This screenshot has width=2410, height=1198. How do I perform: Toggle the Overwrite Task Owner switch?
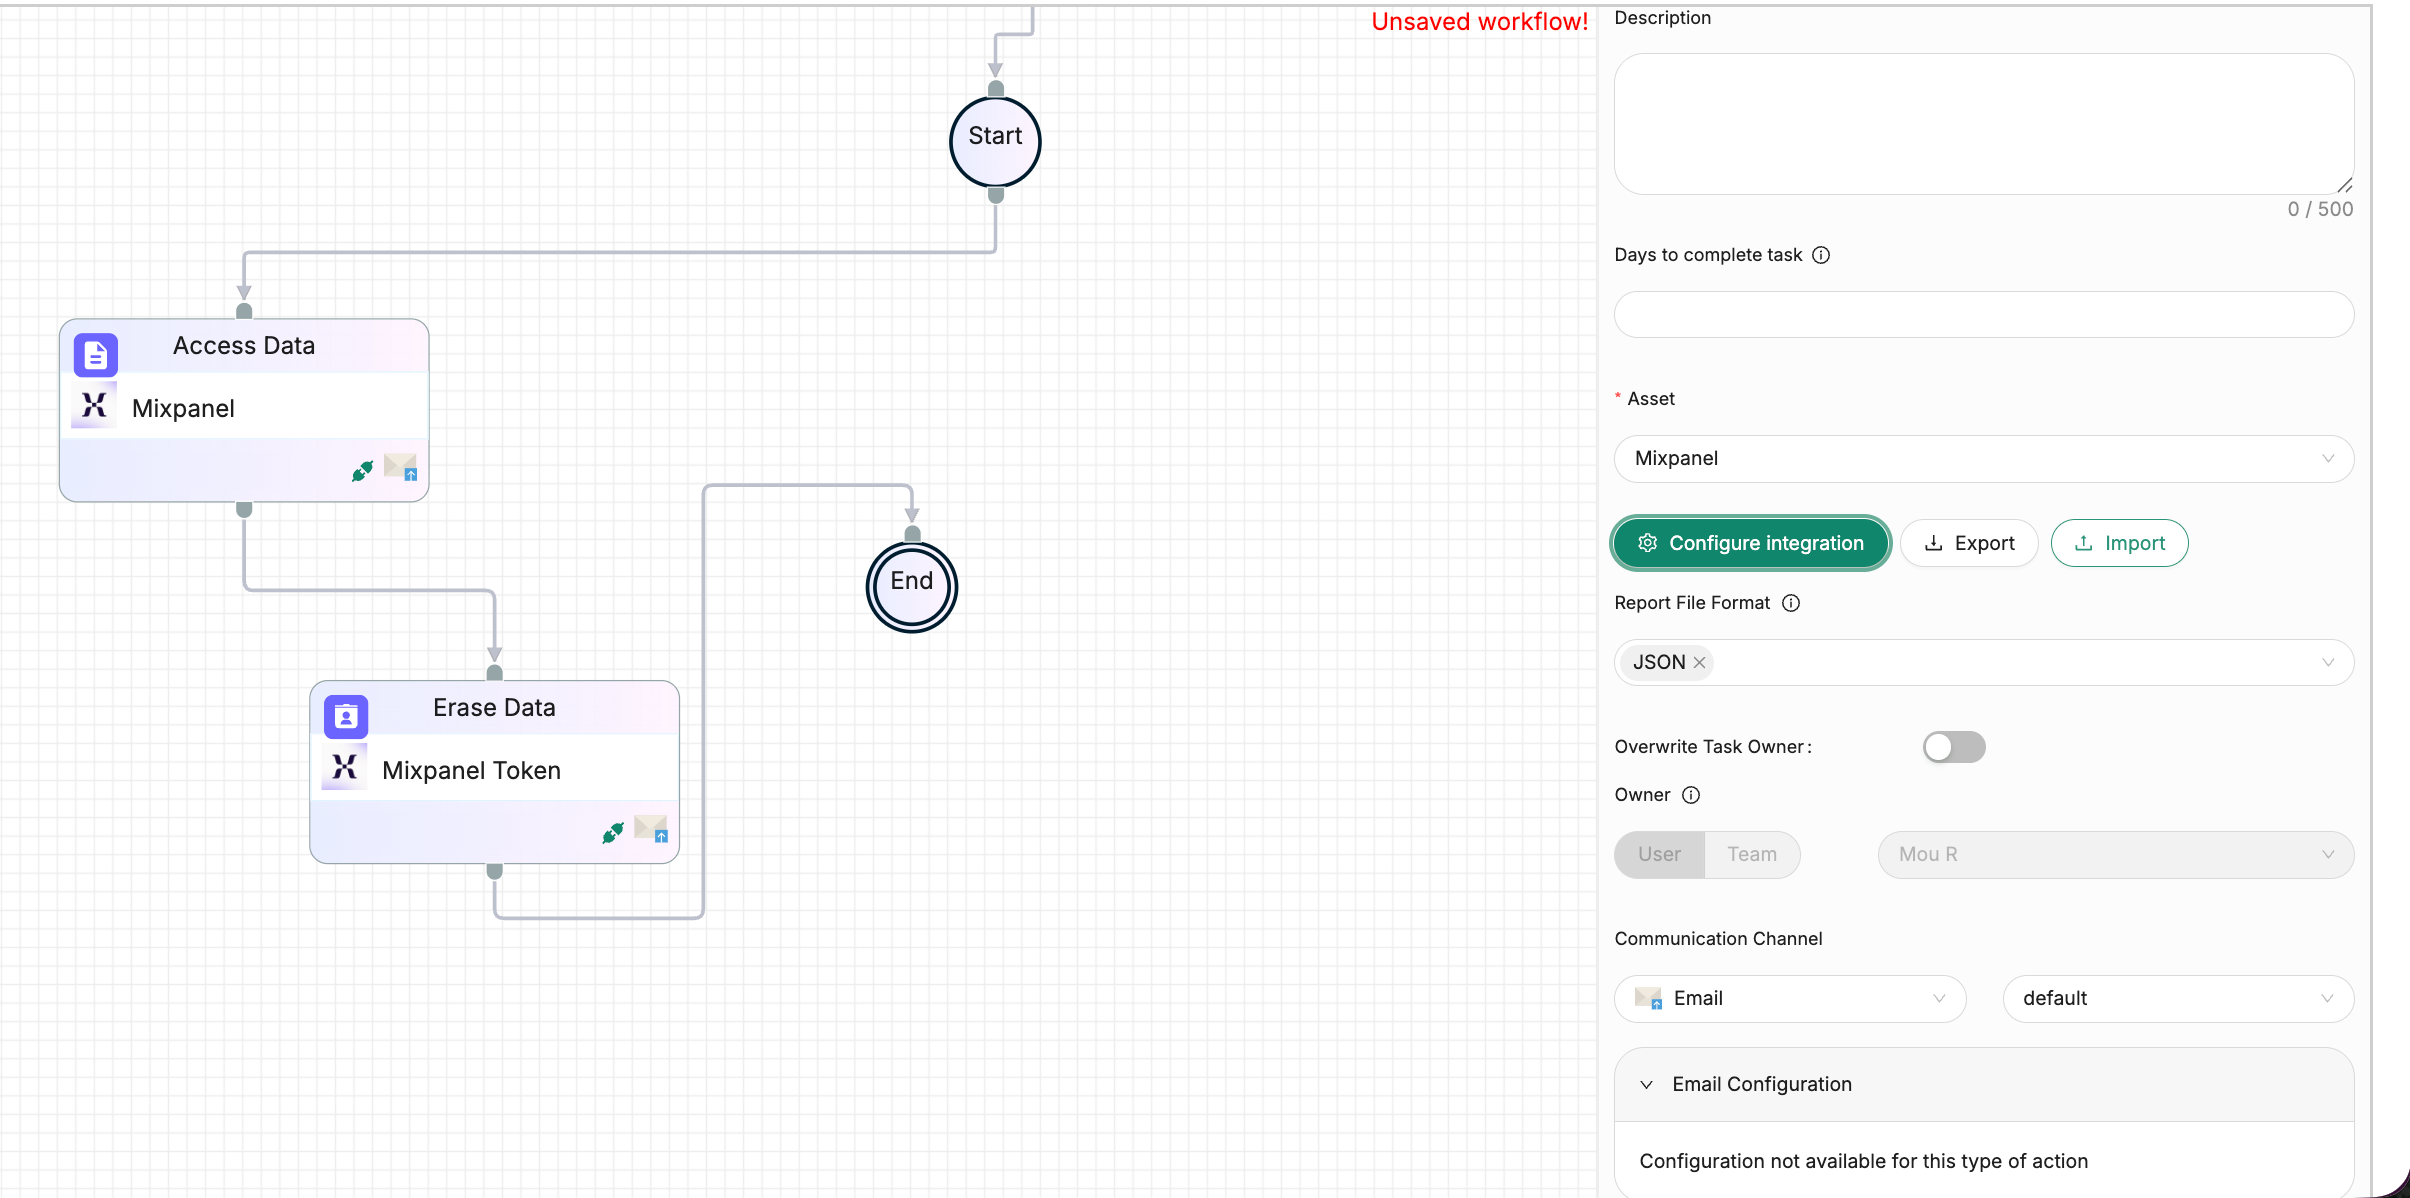pyautogui.click(x=1954, y=747)
